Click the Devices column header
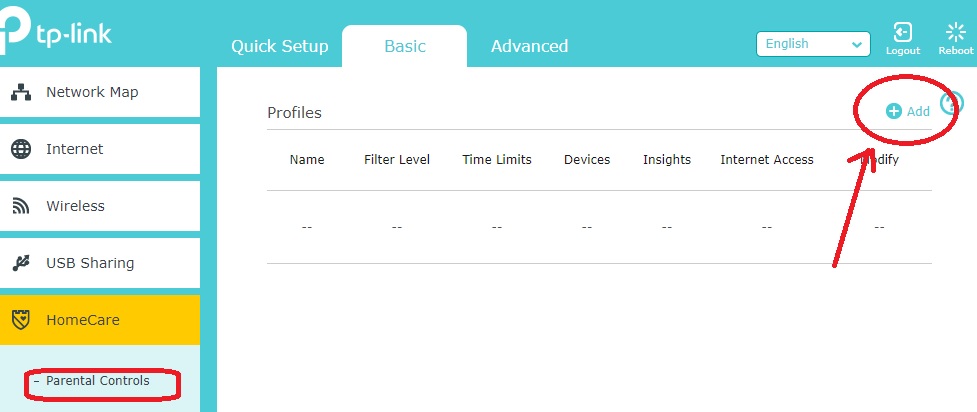Viewport: 977px width, 412px height. click(587, 160)
